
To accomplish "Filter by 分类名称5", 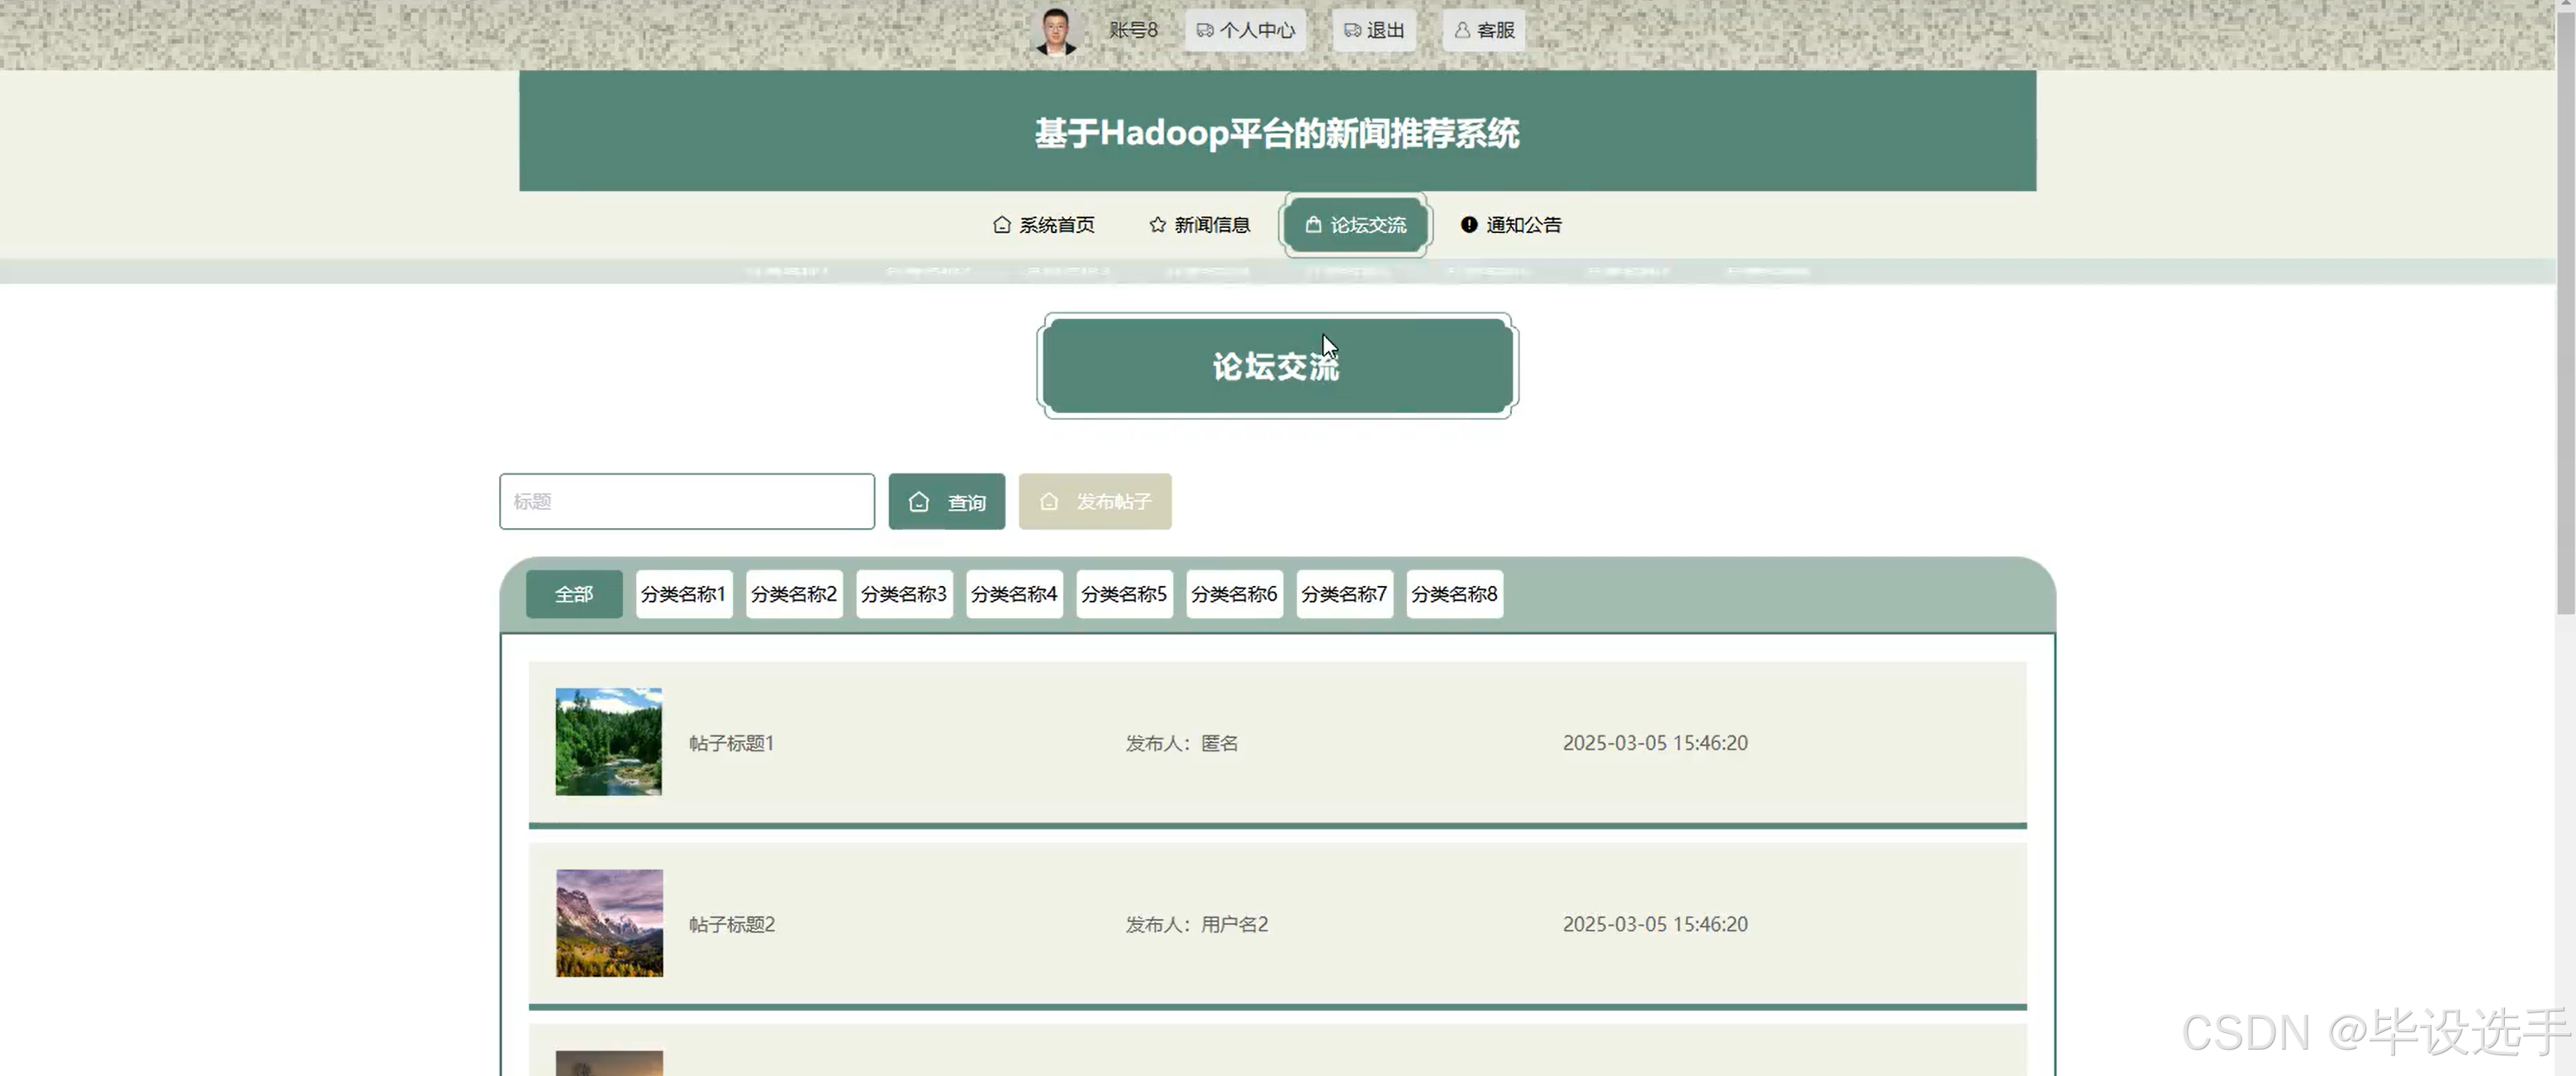I will click(x=1124, y=594).
